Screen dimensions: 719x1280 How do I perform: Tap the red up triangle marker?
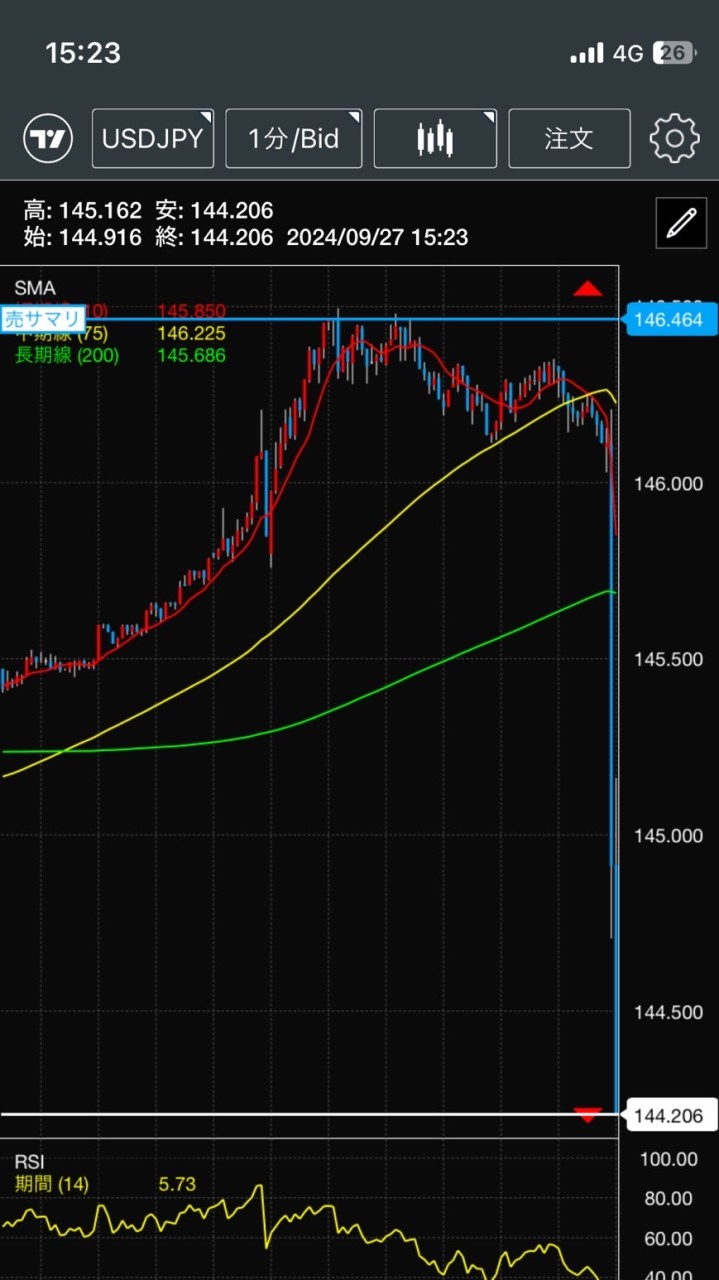click(588, 289)
